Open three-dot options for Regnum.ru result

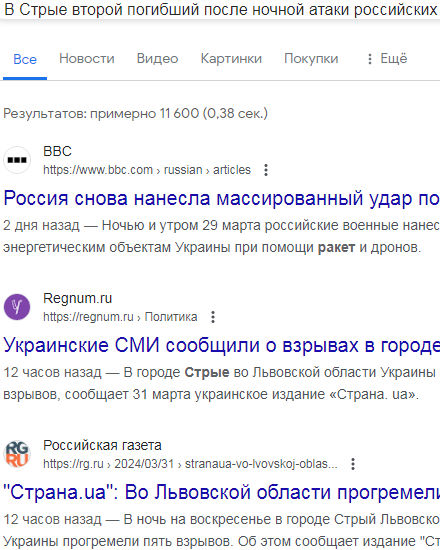click(x=213, y=317)
